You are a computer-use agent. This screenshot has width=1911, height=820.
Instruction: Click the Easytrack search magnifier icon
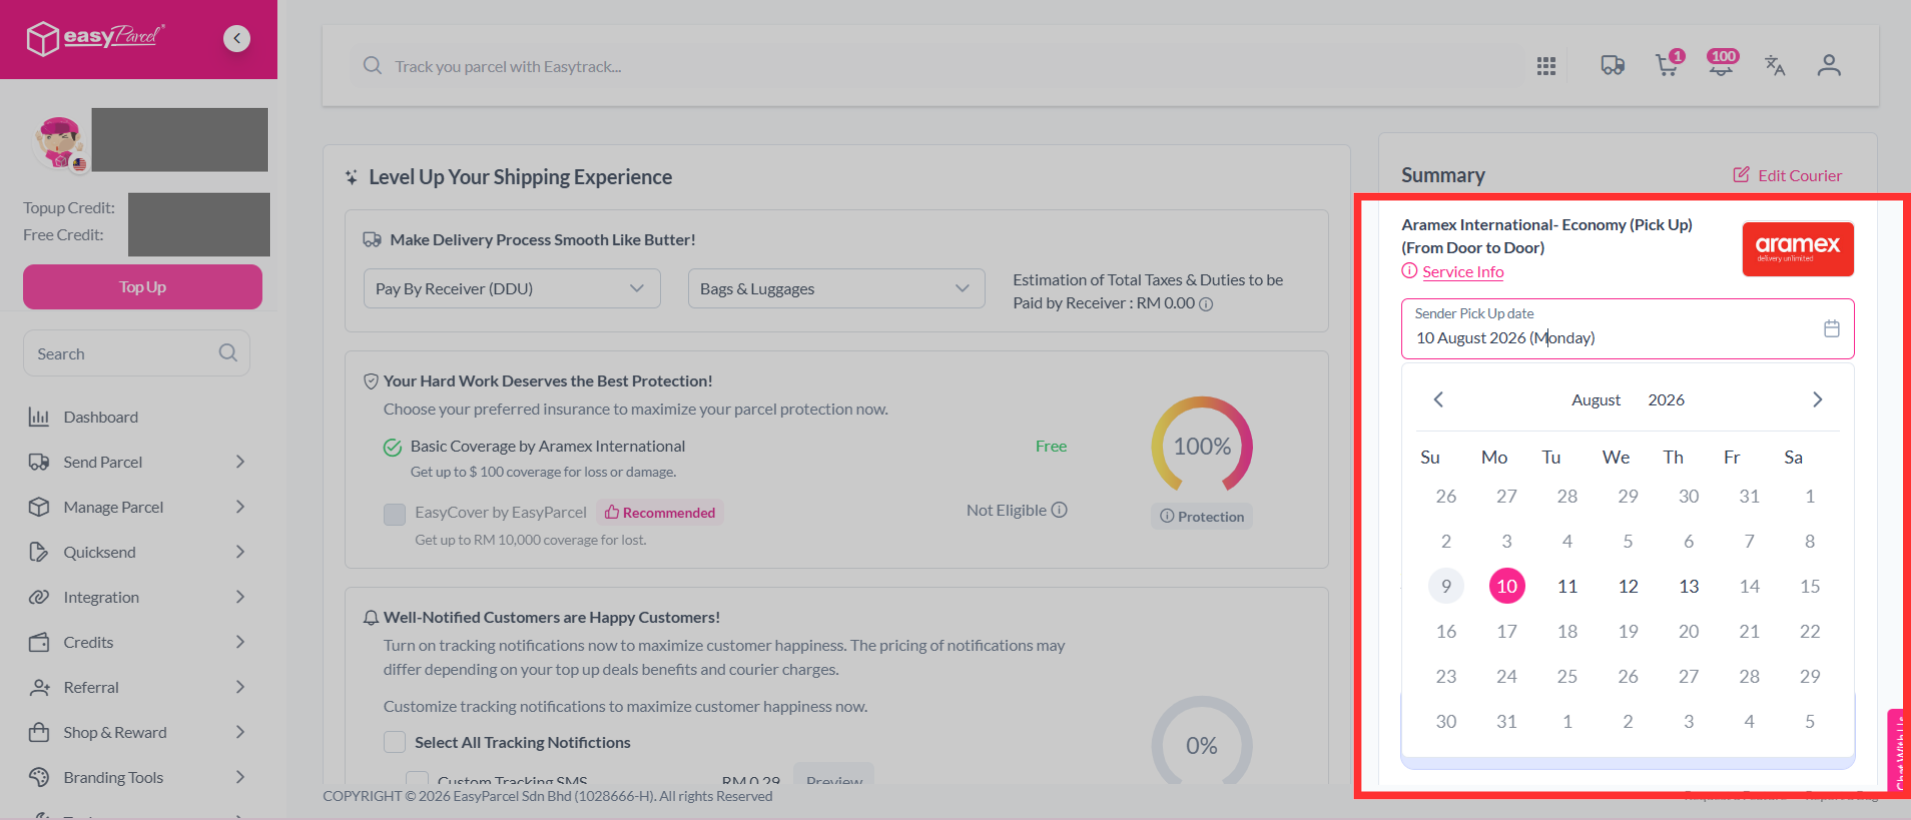[372, 66]
